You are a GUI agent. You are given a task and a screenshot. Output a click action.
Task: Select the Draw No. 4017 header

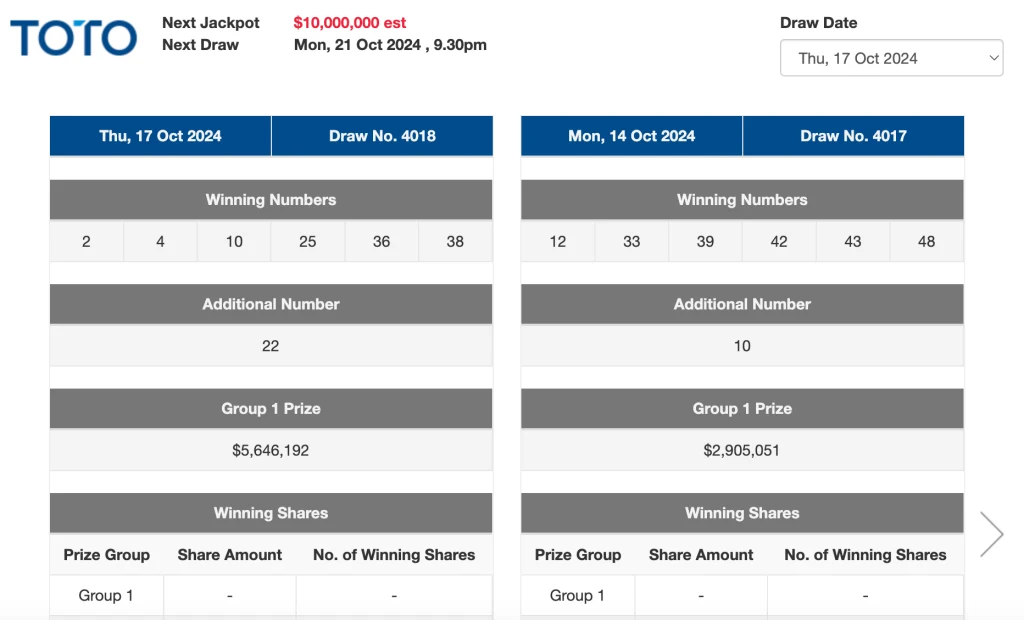853,136
